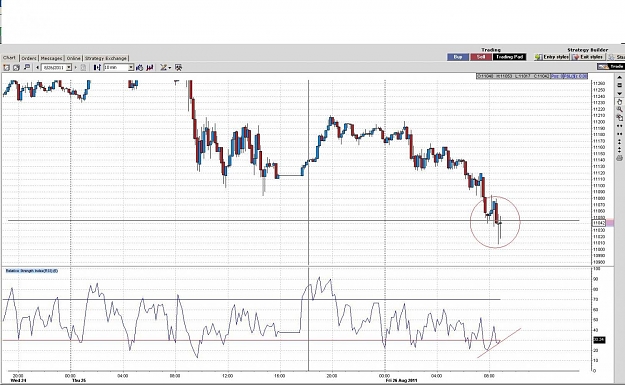Switch to the Chart tab
This screenshot has width=625, height=385.
pos(9,58)
